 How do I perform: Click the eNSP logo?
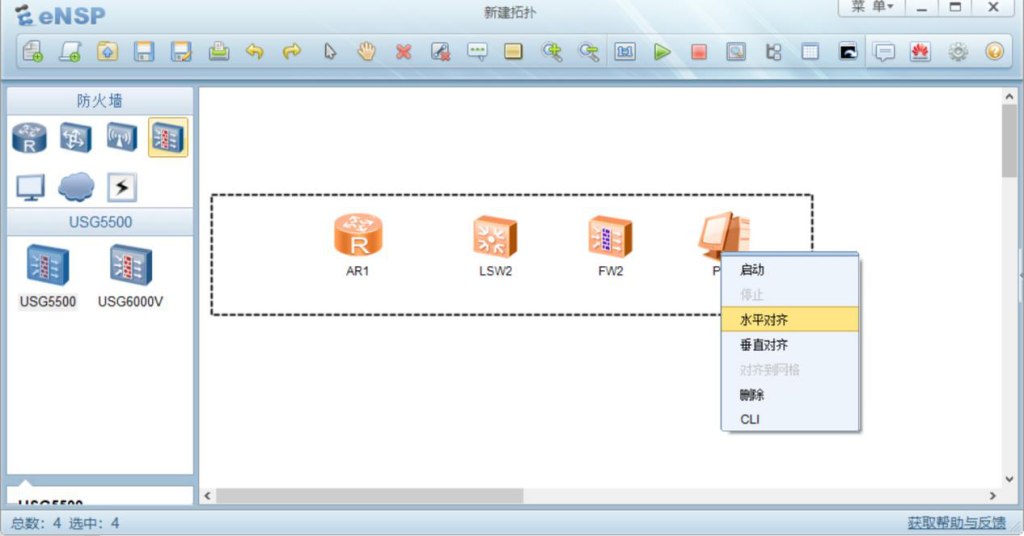60,15
